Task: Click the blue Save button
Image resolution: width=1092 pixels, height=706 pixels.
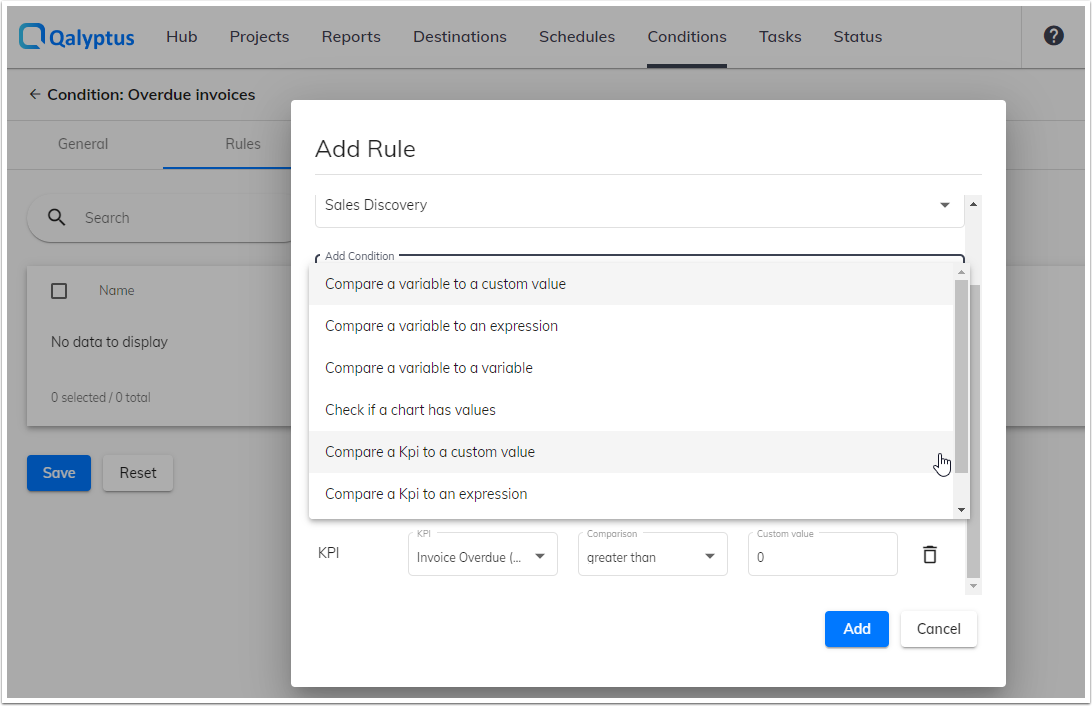Action: 59,473
